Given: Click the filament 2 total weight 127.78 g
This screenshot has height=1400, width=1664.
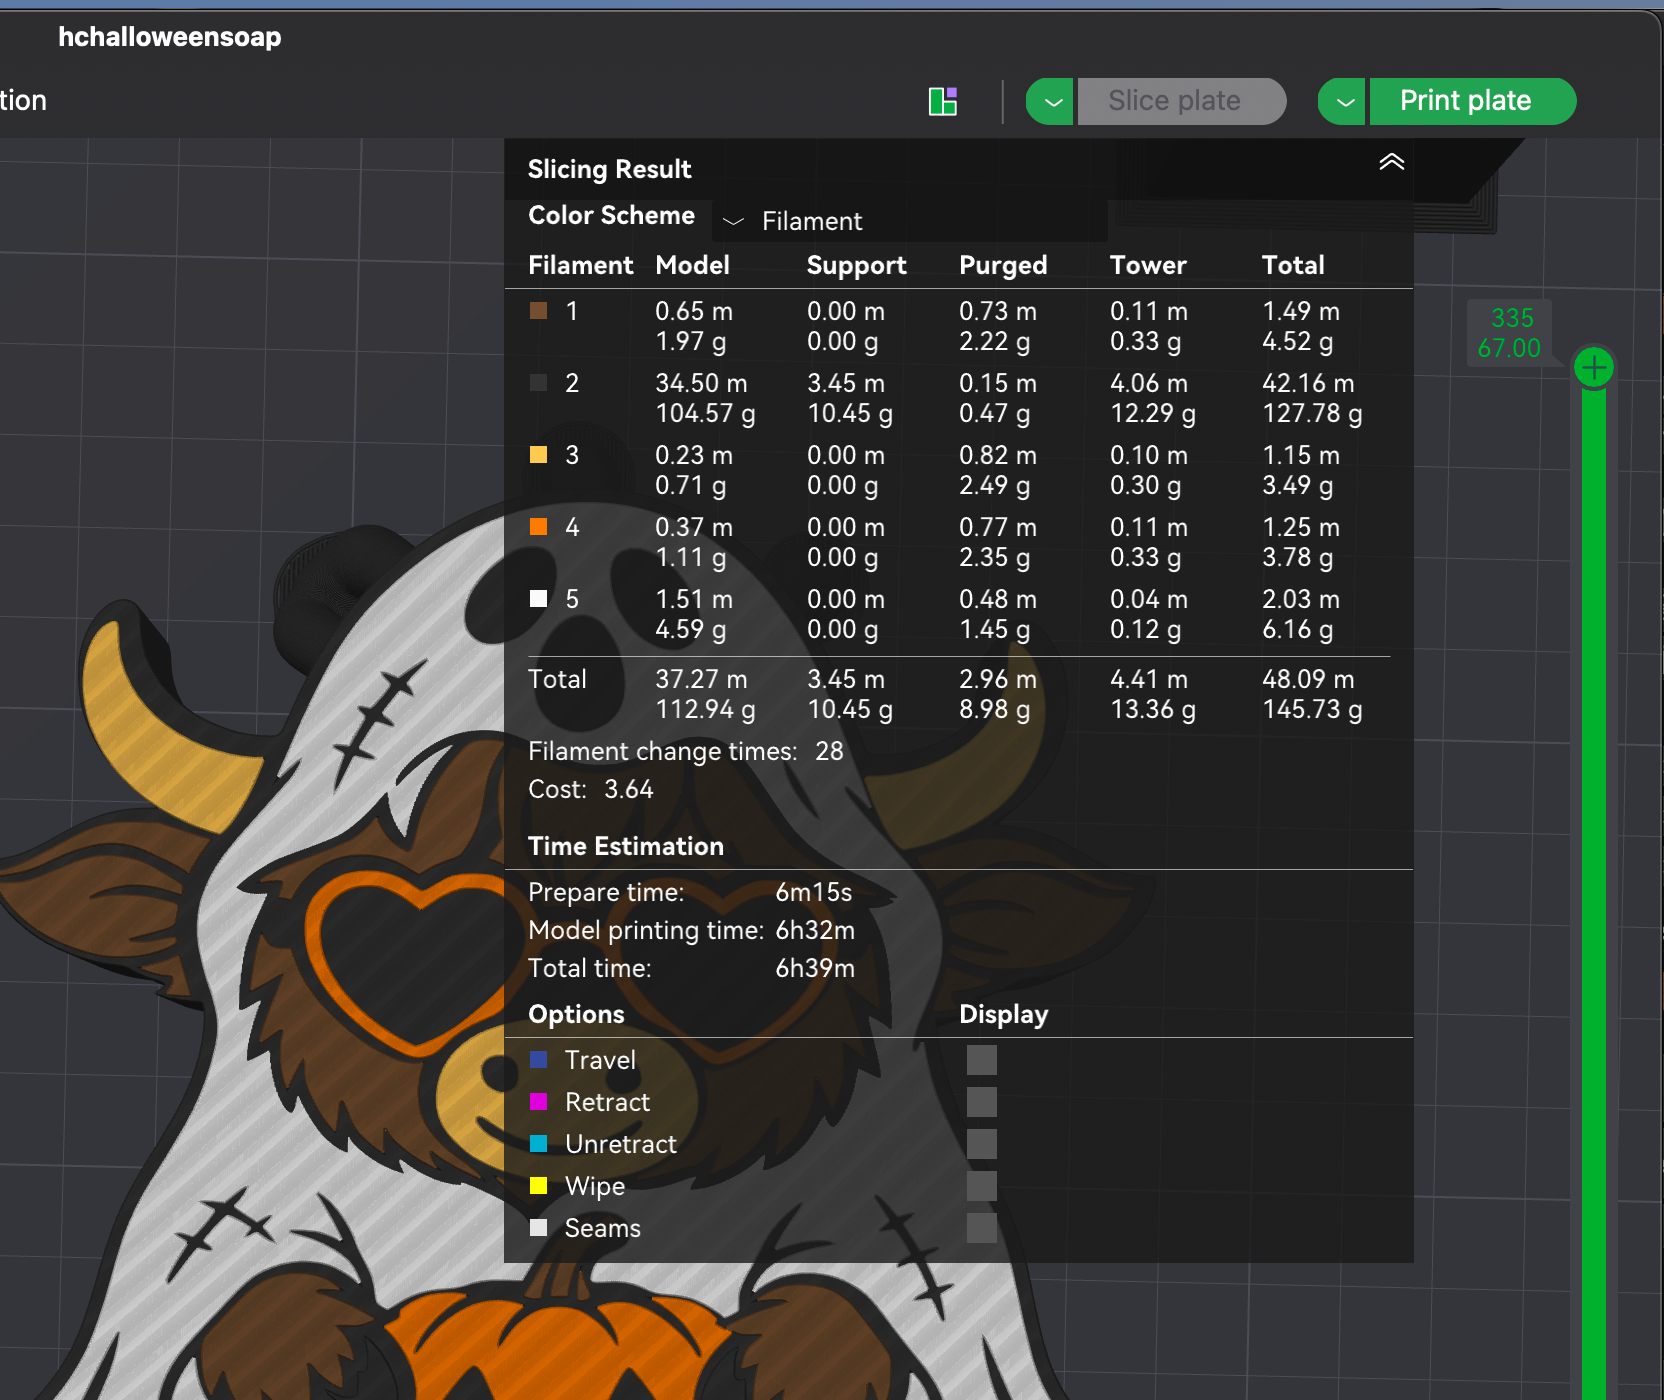Looking at the screenshot, I should [1312, 413].
